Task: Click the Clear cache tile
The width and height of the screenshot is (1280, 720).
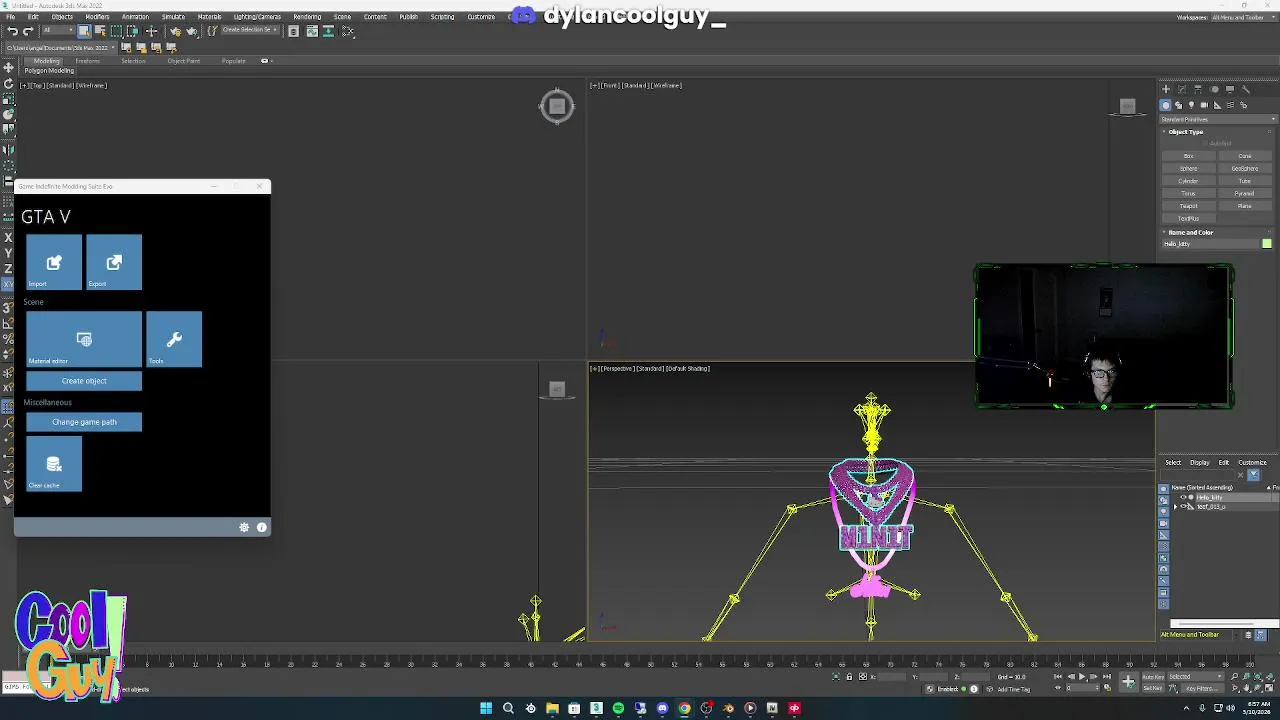Action: (x=54, y=464)
